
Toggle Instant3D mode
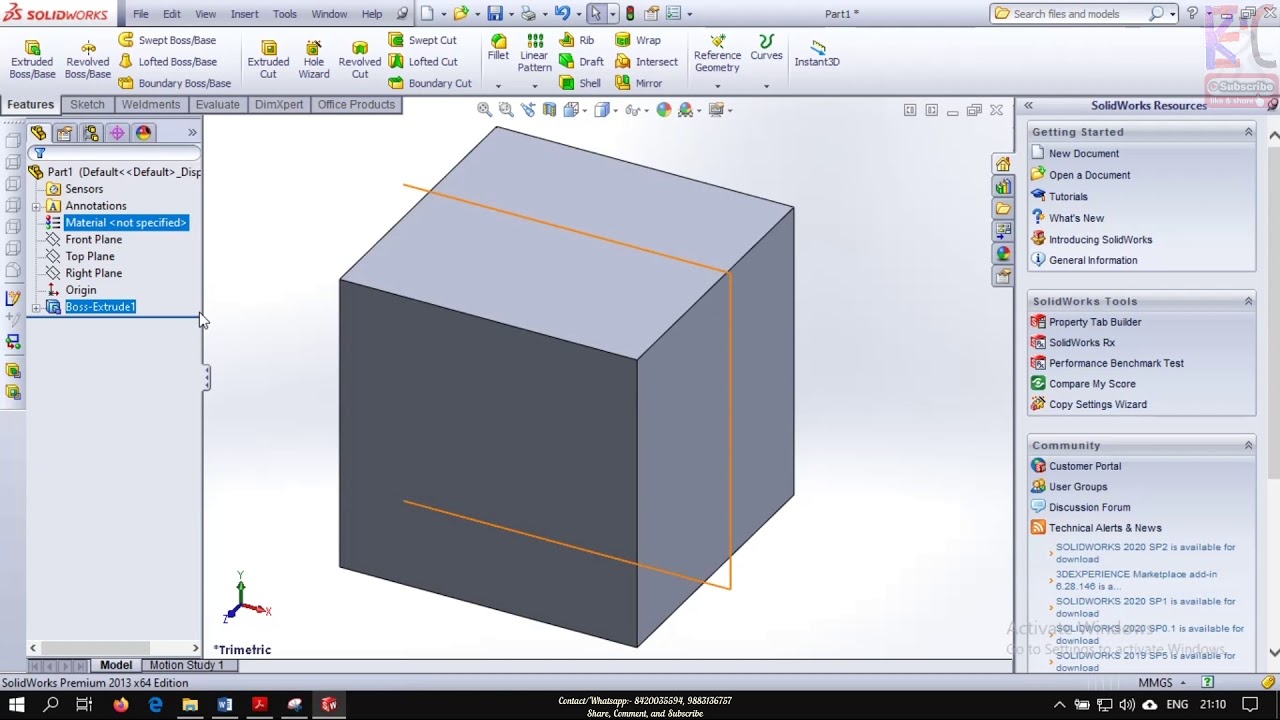[x=817, y=53]
